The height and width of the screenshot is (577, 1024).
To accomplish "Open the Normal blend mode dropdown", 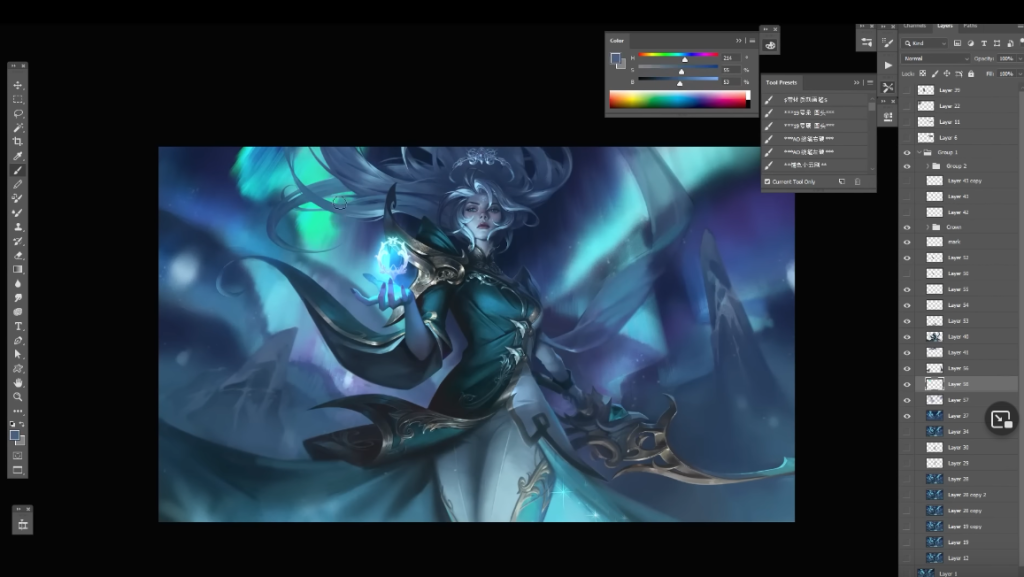I will [x=935, y=59].
